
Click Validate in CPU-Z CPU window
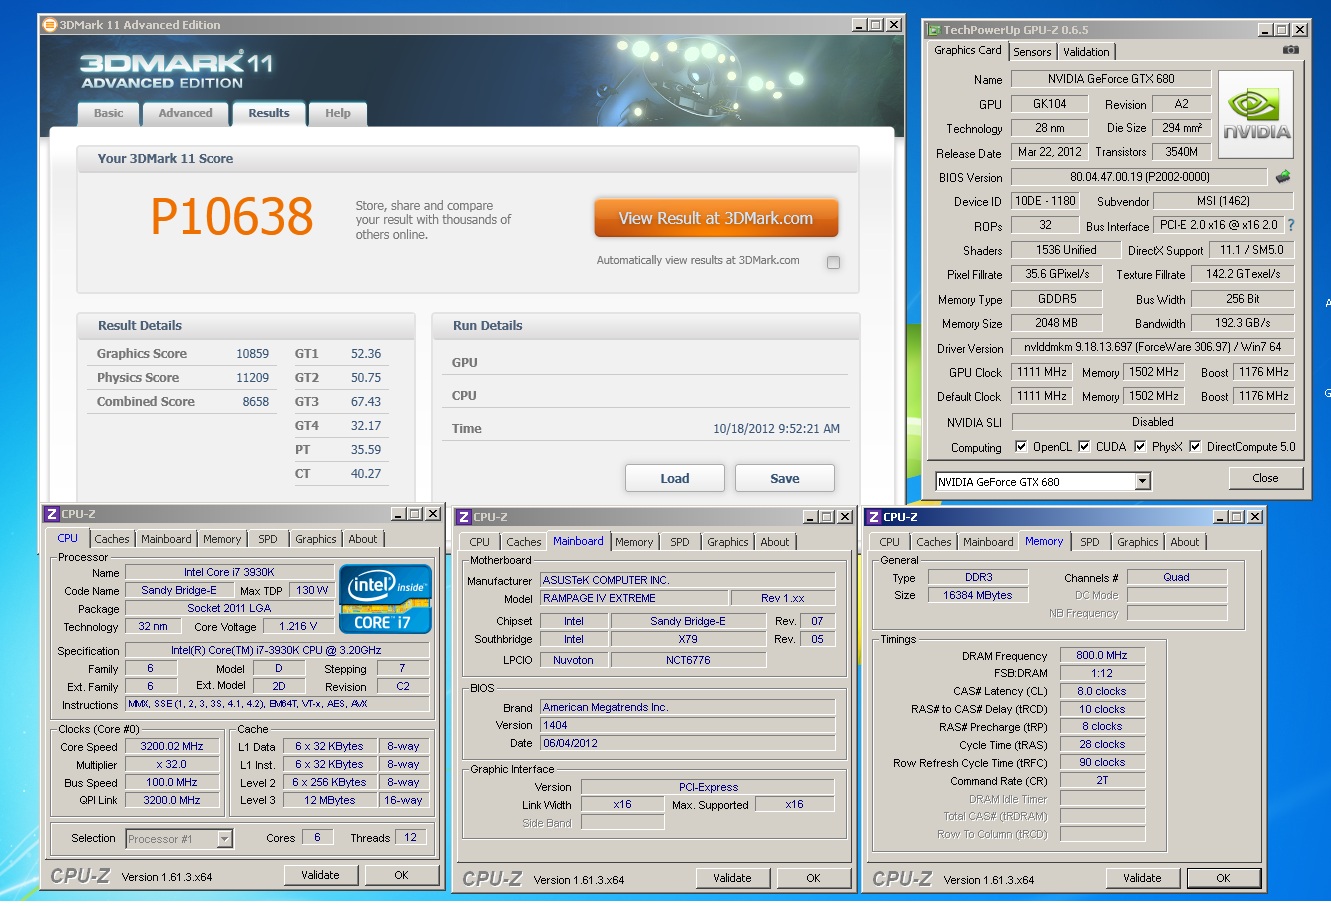(320, 875)
